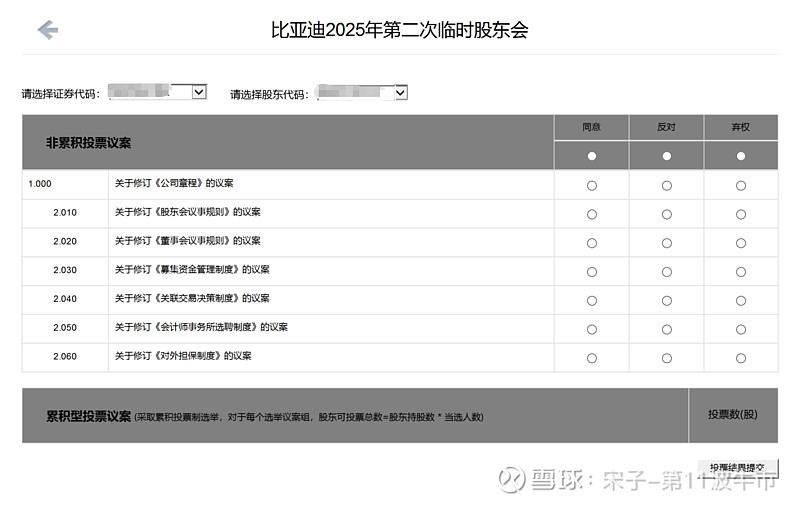Click the page title 比亚迪2025年第二次临时股东会
Viewport: 800px width, 505px height.
click(x=399, y=30)
